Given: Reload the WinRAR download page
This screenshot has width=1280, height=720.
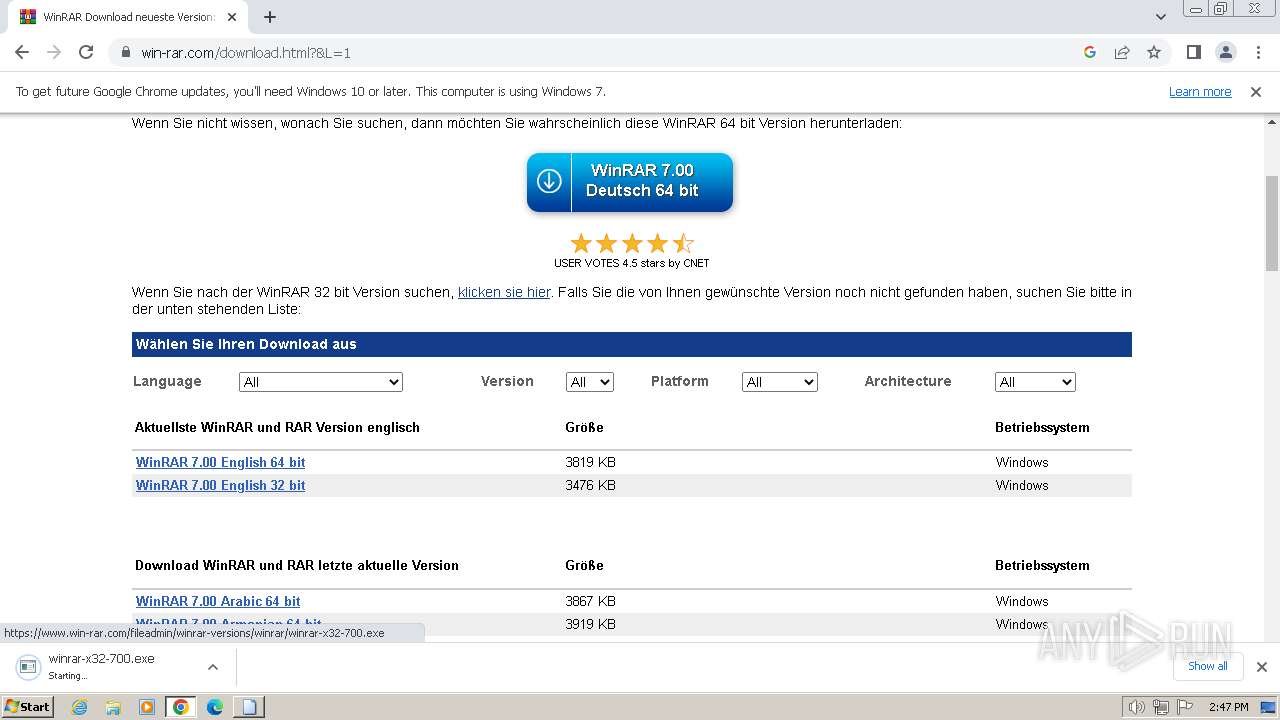Looking at the screenshot, I should click(x=86, y=52).
